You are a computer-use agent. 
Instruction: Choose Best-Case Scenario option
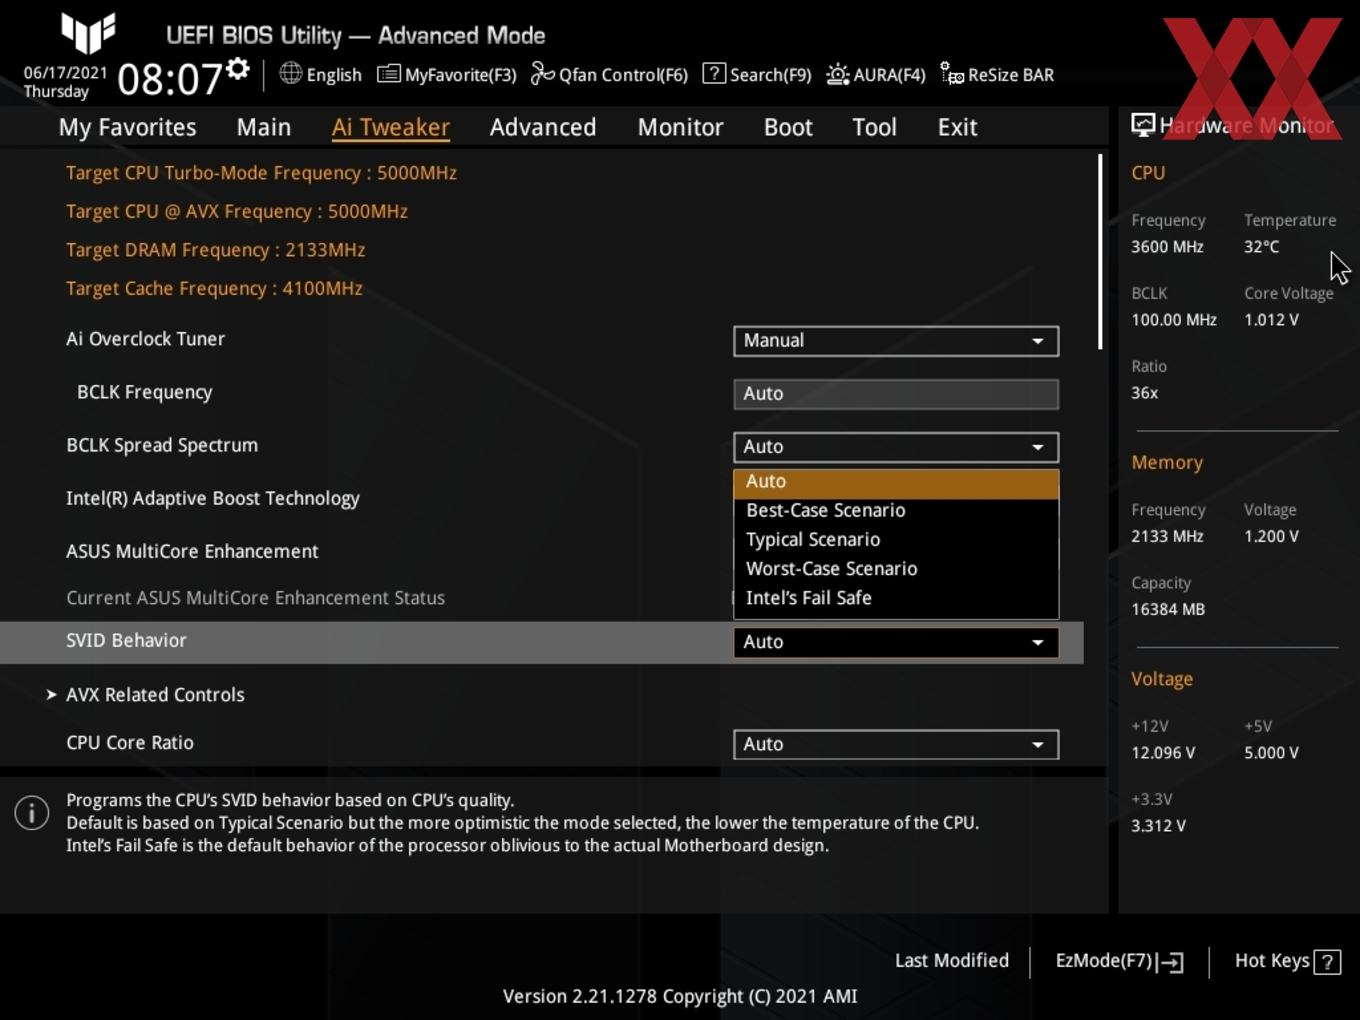(896, 511)
